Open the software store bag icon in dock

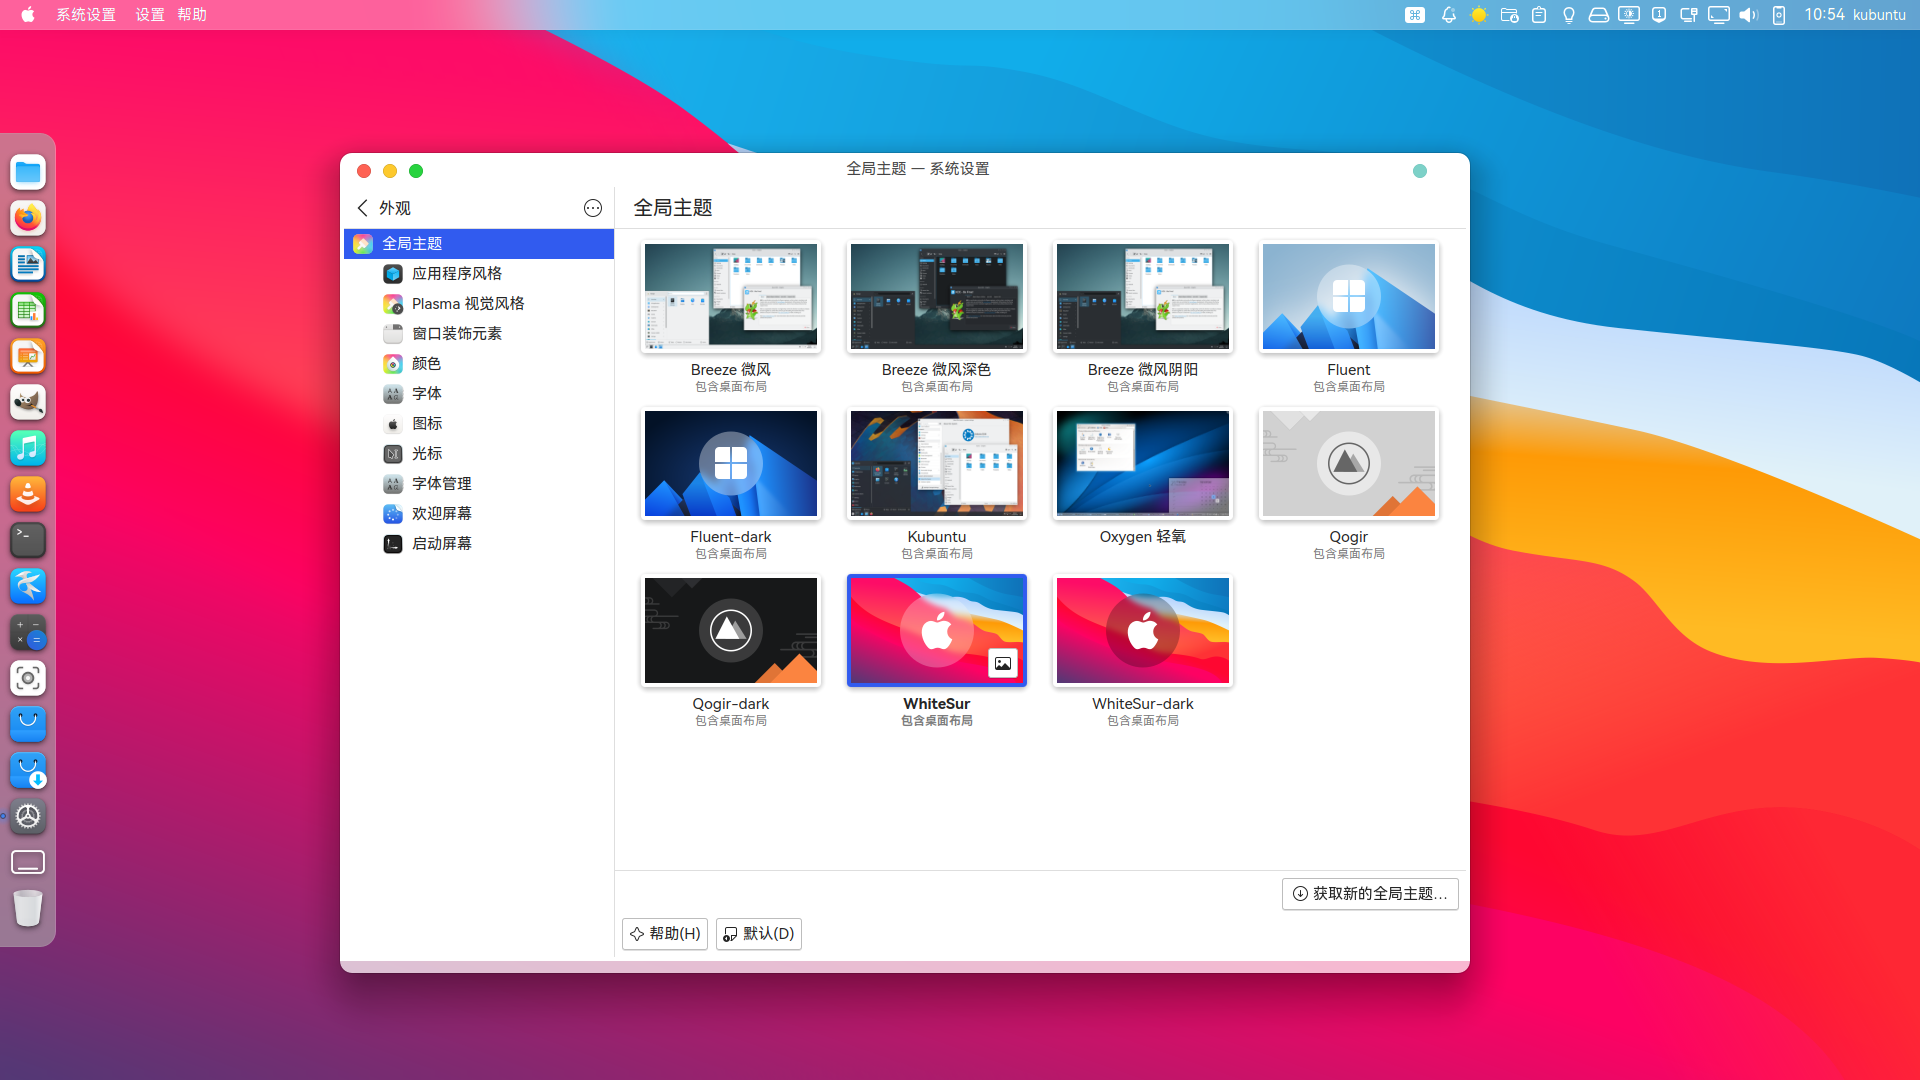[x=28, y=724]
